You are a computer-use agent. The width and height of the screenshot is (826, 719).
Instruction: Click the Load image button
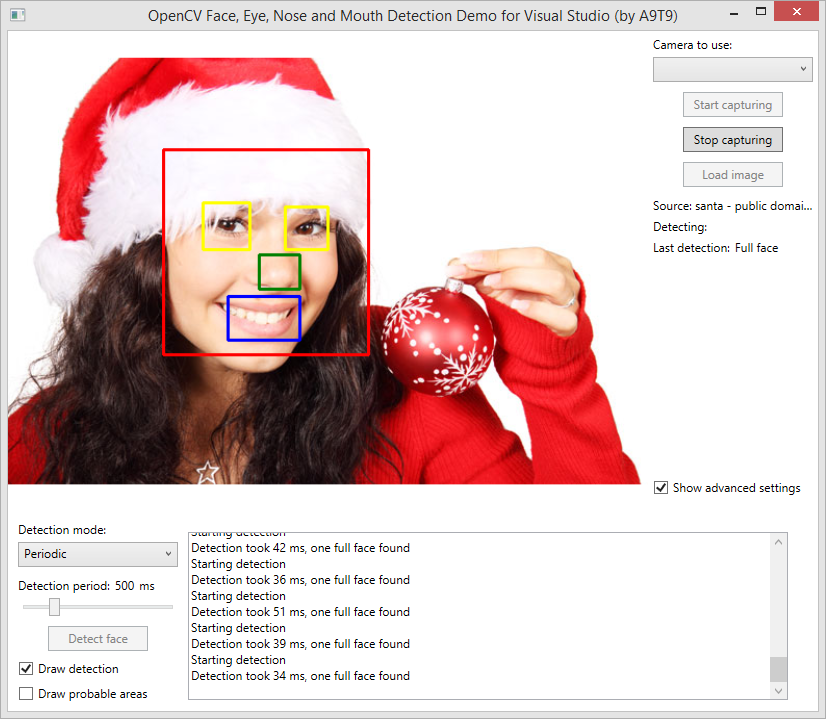pyautogui.click(x=732, y=175)
